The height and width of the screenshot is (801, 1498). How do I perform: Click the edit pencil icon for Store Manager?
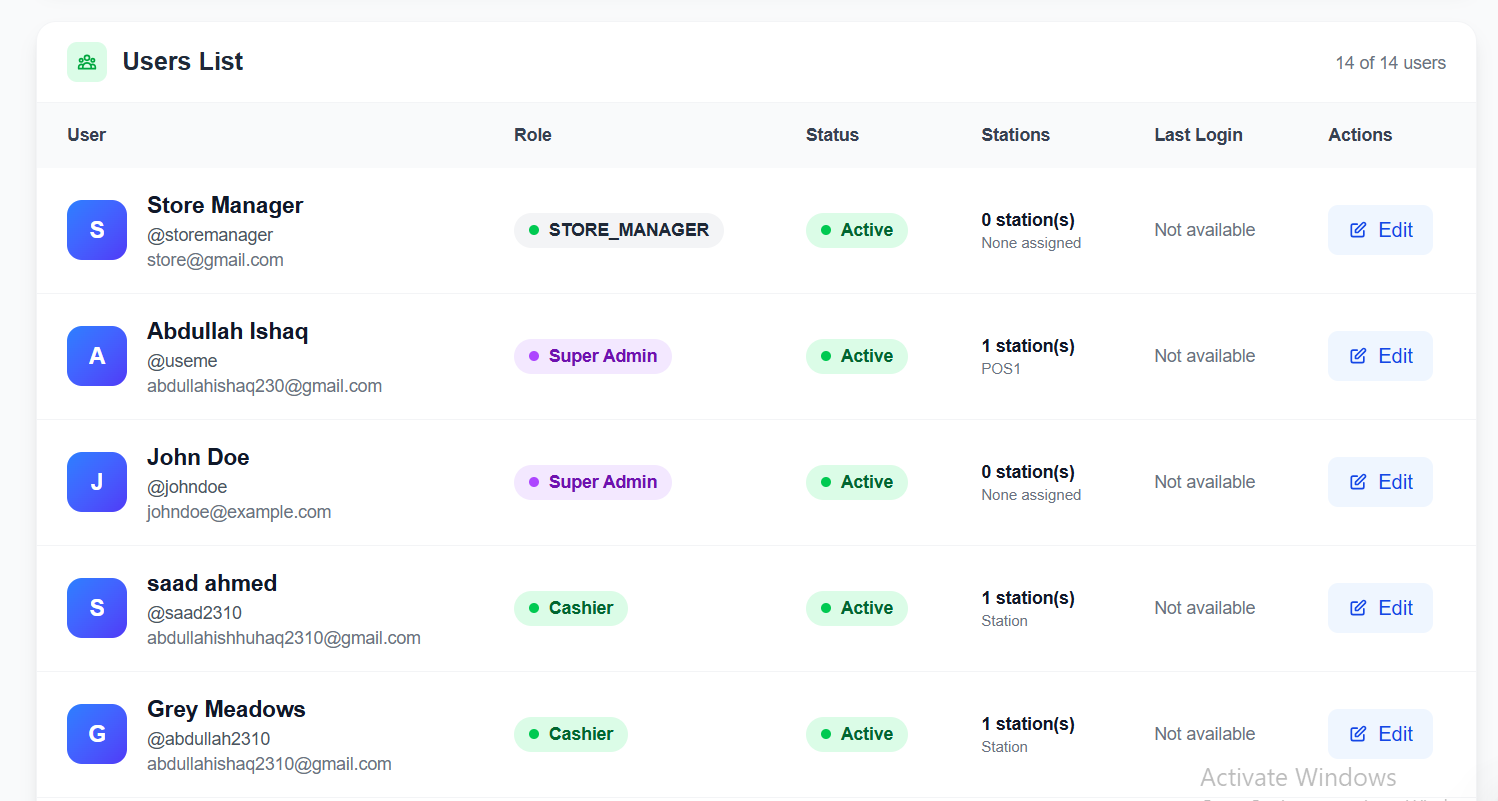1357,229
